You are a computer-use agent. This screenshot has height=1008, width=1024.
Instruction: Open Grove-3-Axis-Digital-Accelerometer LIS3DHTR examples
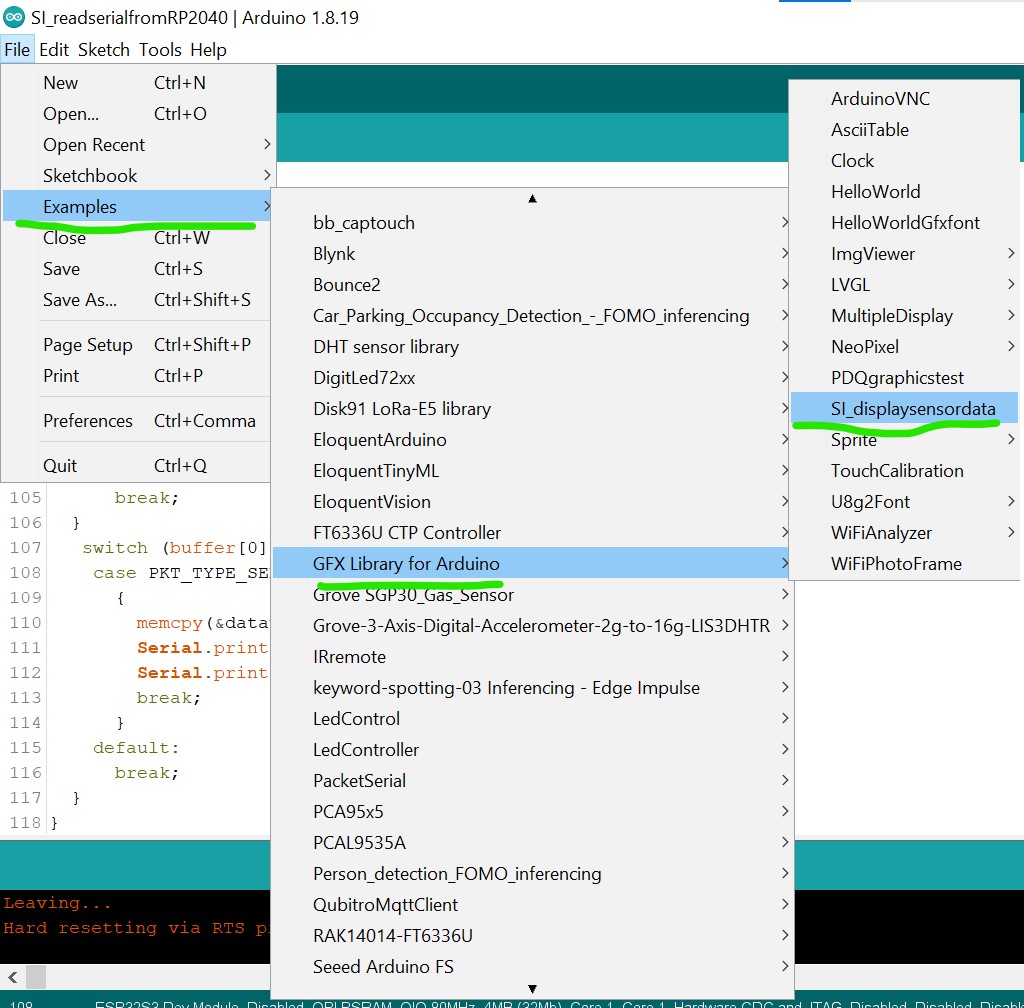pyautogui.click(x=532, y=625)
